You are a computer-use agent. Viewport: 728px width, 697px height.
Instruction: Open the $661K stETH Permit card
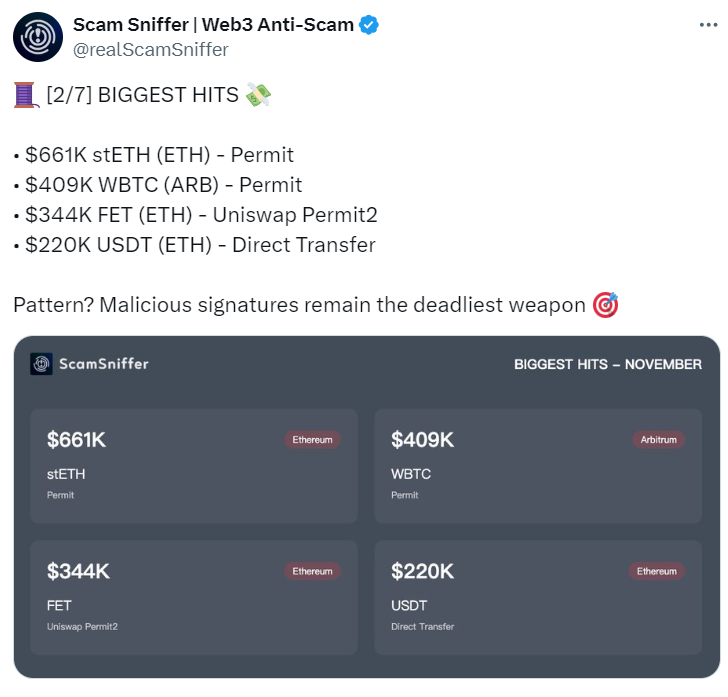(x=194, y=466)
